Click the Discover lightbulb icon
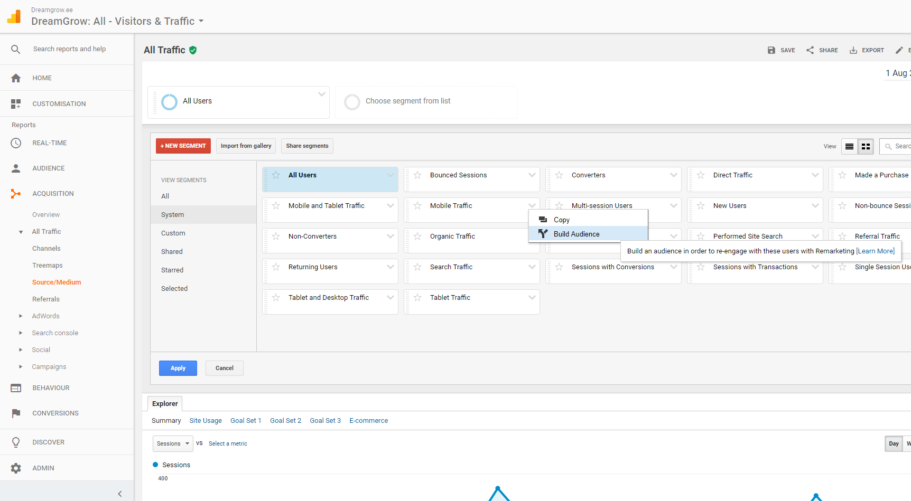Image resolution: width=911 pixels, height=501 pixels. pyautogui.click(x=16, y=442)
